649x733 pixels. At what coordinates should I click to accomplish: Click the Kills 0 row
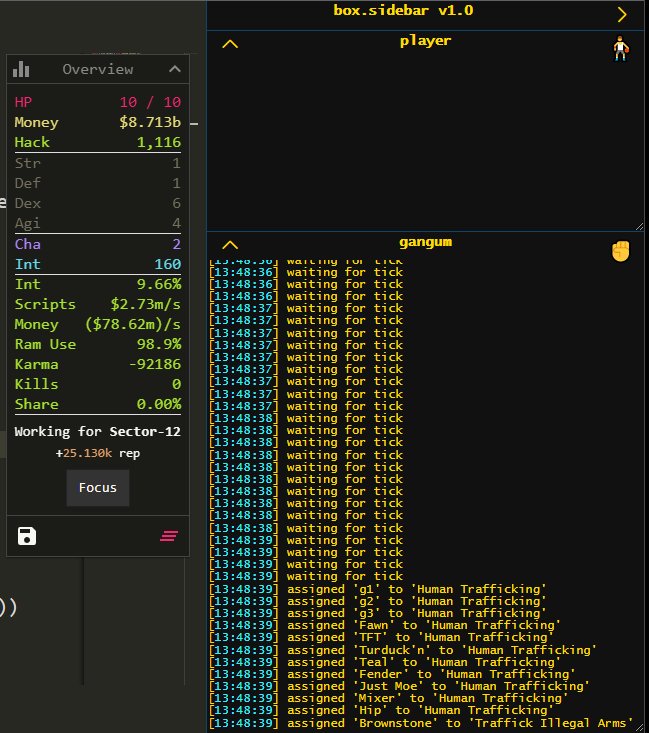tap(98, 384)
